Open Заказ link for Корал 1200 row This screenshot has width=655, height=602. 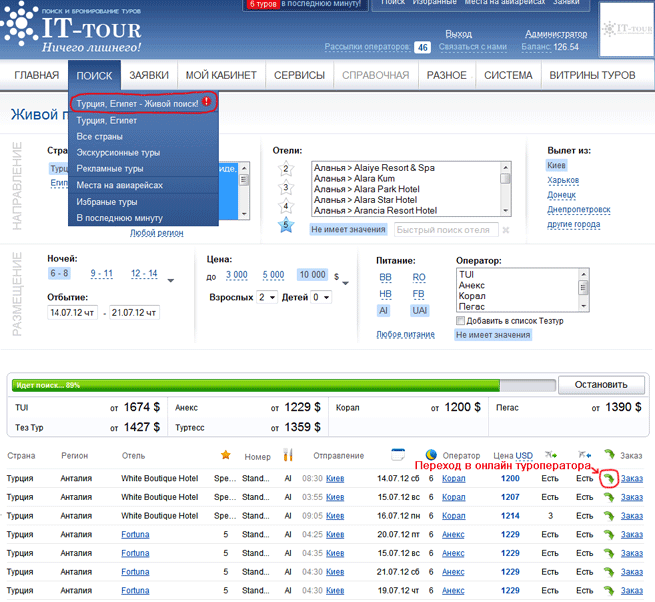[632, 478]
